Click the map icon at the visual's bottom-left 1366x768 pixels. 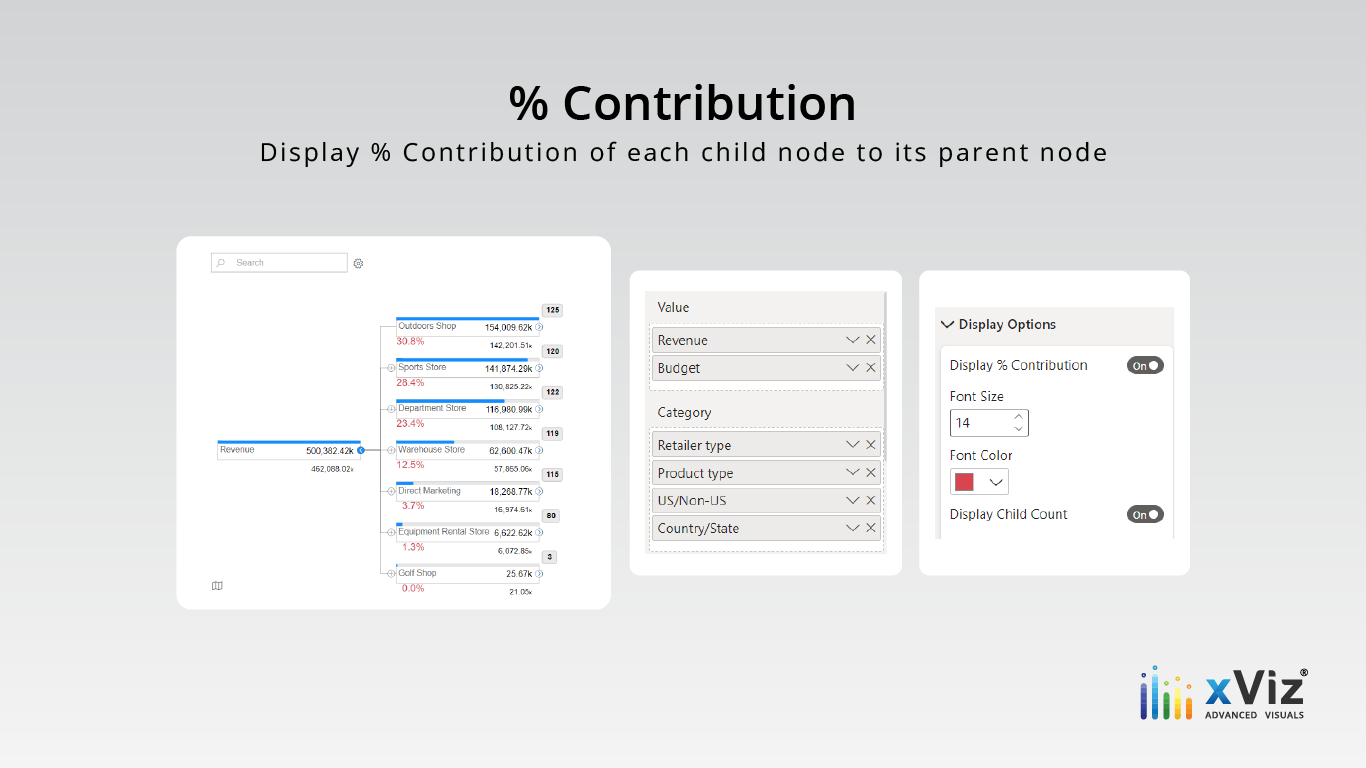pos(217,586)
